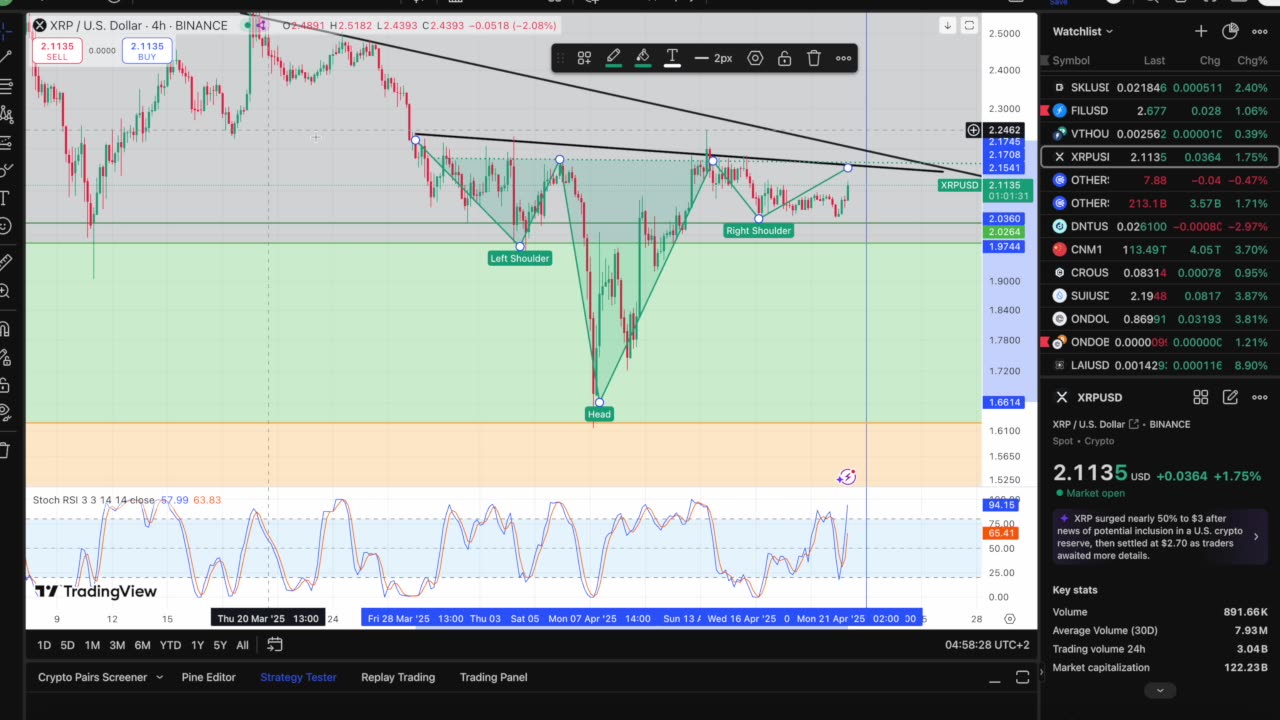Select SUIUSD in the watchlist

click(1160, 296)
